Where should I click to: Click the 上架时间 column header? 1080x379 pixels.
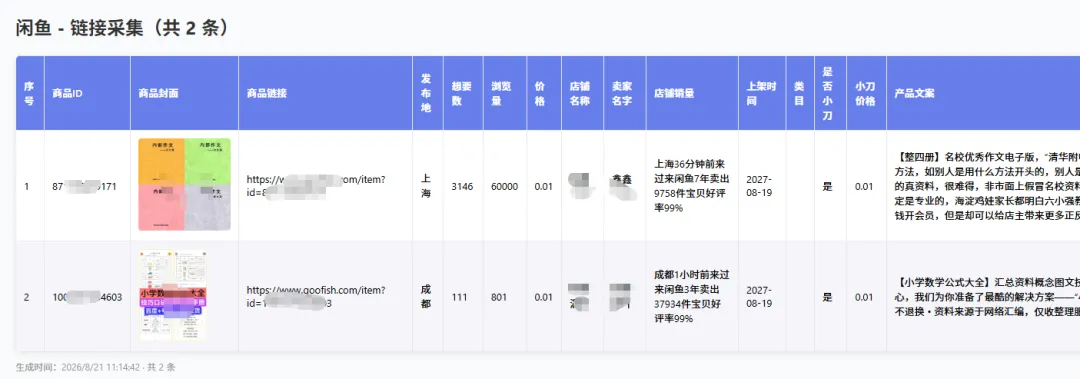click(x=762, y=93)
